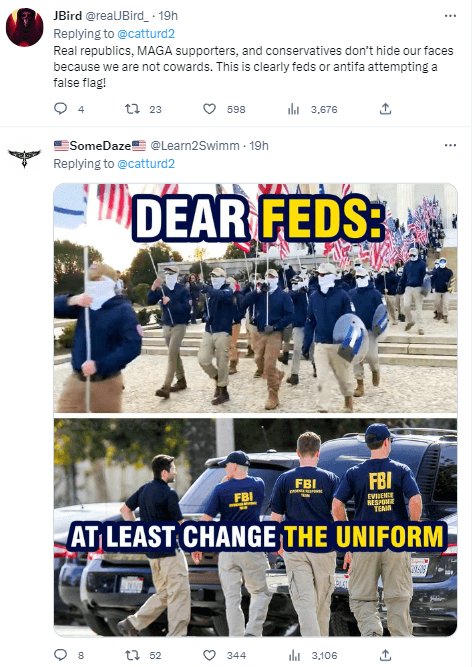Share SomeDaze's tweet

tap(385, 656)
